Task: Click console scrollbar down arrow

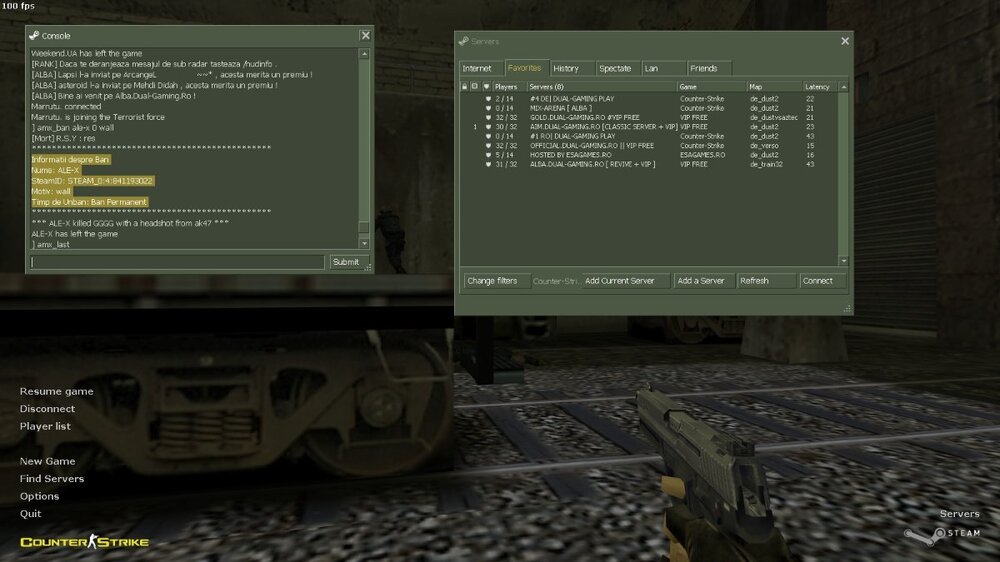Action: click(x=363, y=244)
